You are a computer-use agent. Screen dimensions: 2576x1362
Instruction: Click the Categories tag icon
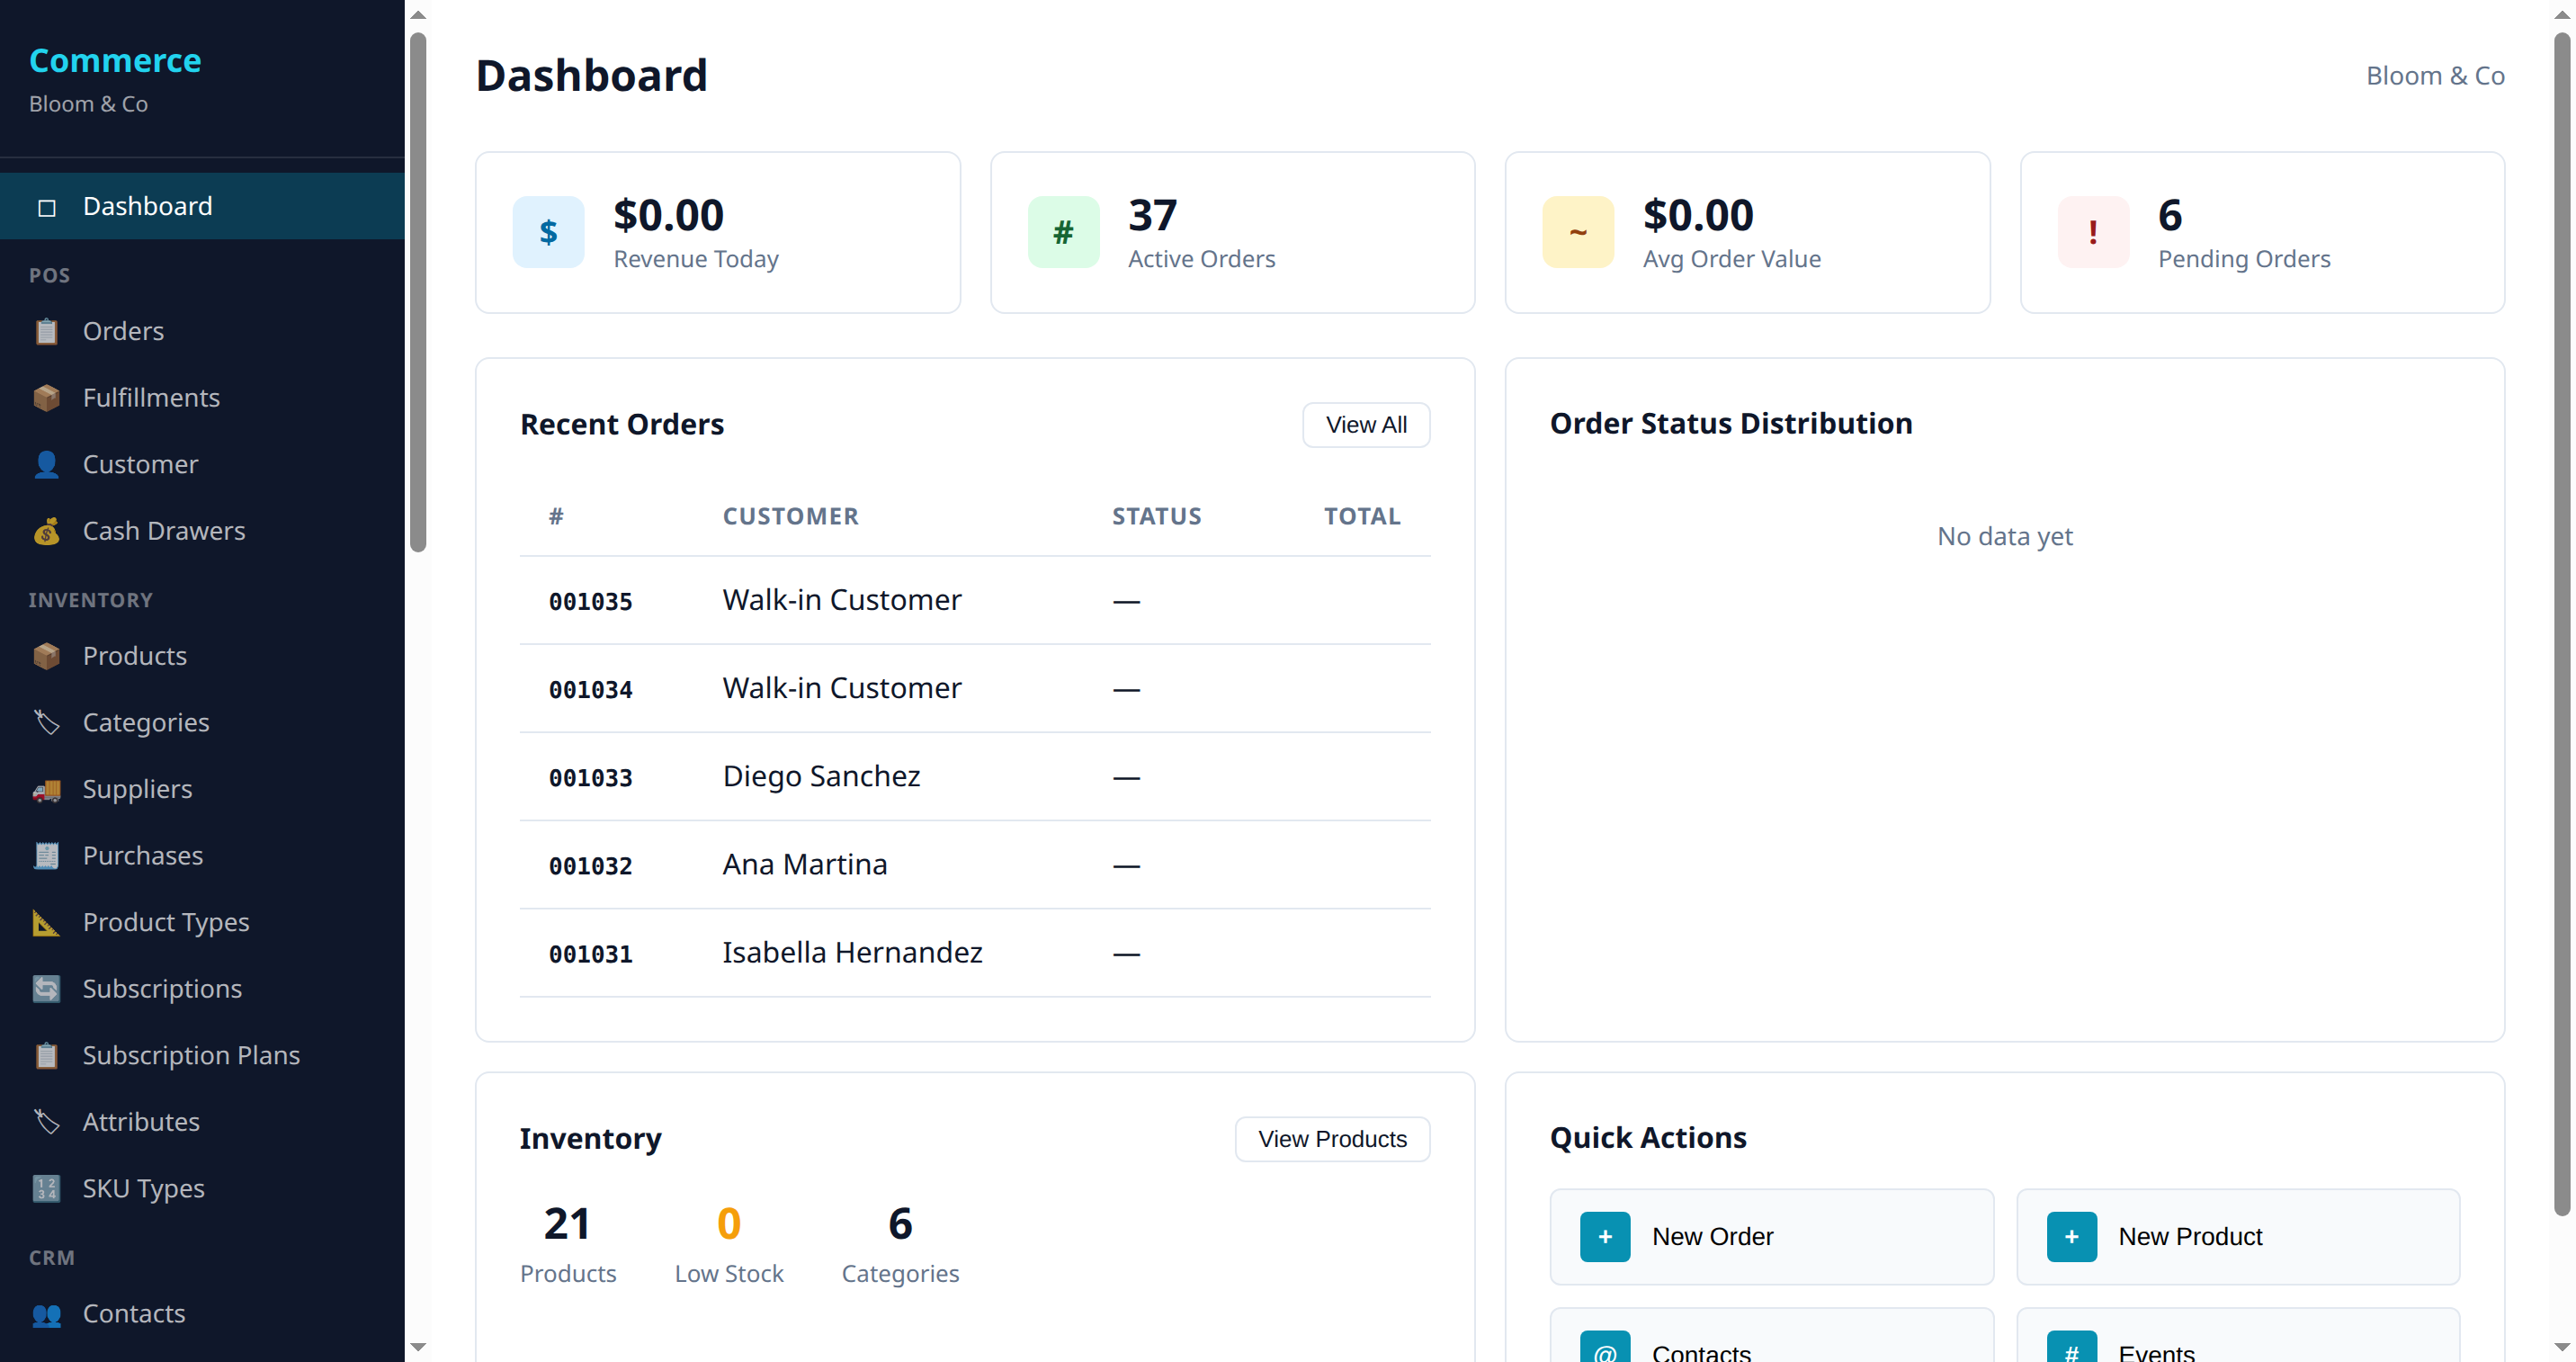(x=46, y=722)
